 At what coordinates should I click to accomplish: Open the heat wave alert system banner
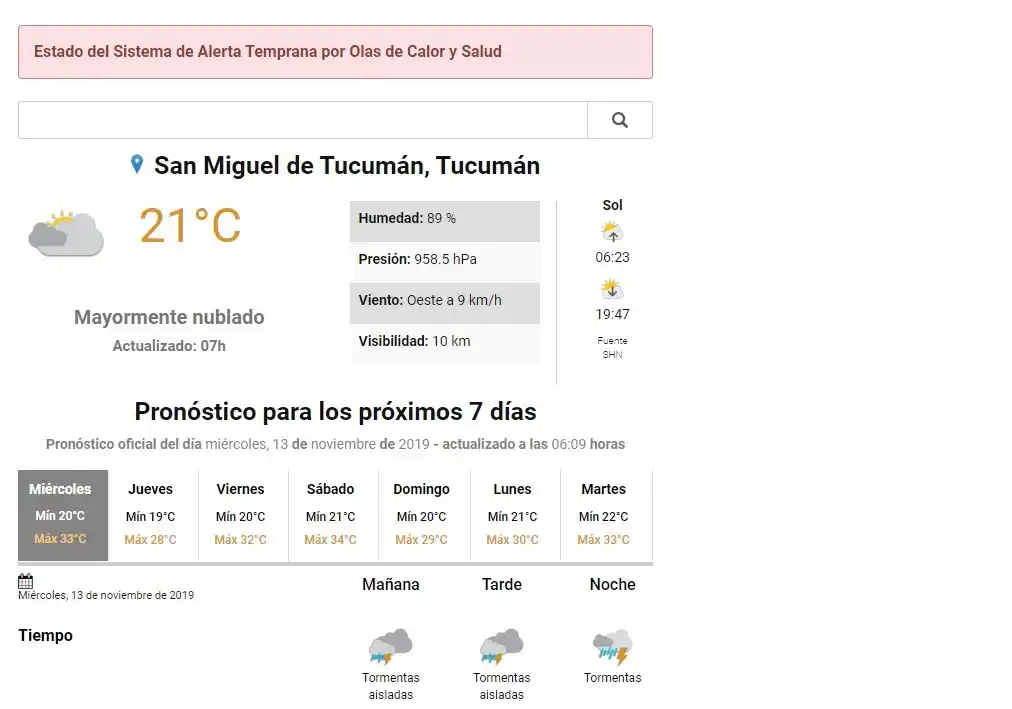335,50
